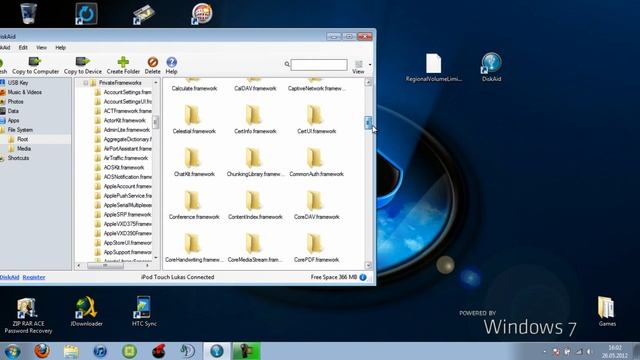The image size is (640, 360).
Task: Click the file pane scrollbar thumb
Action: click(x=368, y=122)
